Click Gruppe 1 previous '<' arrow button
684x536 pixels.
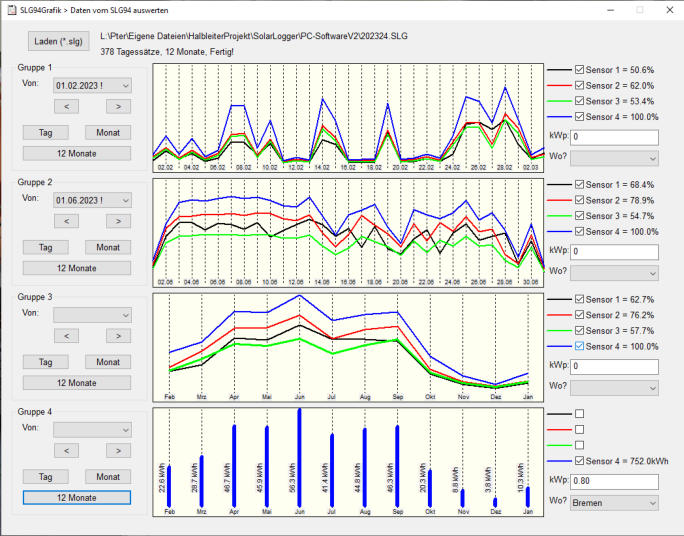(65, 106)
